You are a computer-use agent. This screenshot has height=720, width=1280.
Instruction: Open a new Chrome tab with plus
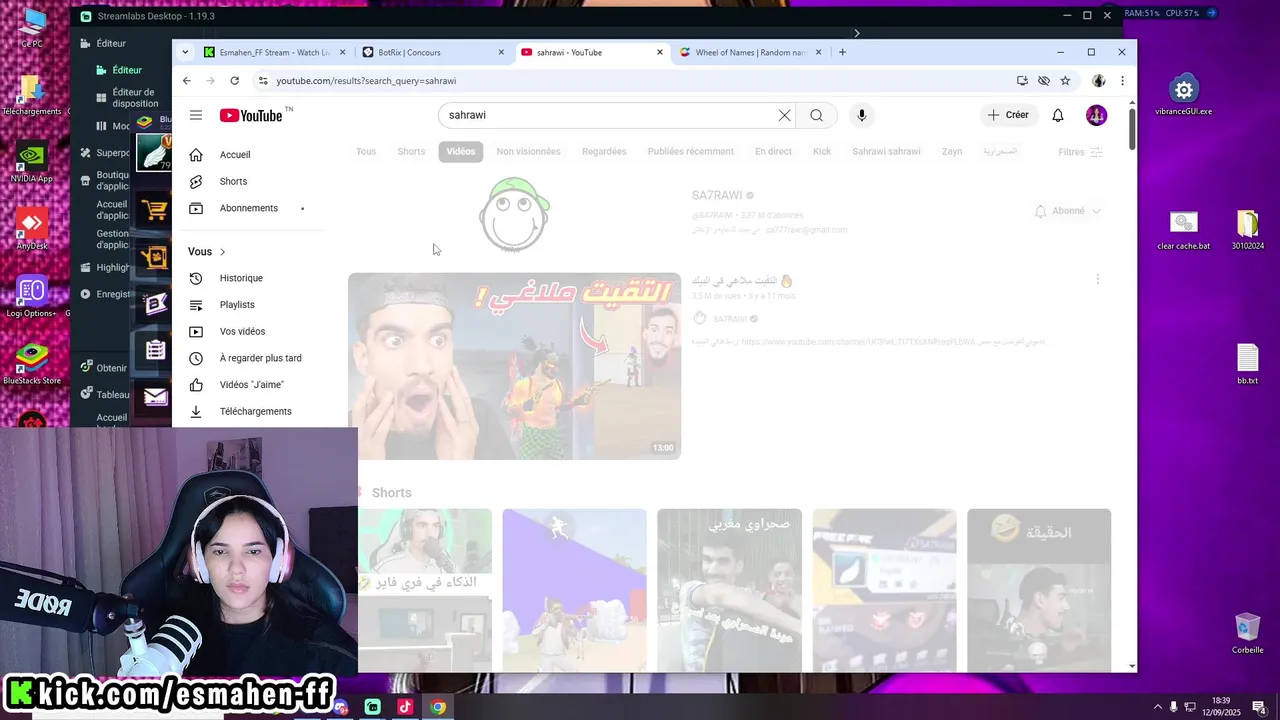click(x=842, y=52)
